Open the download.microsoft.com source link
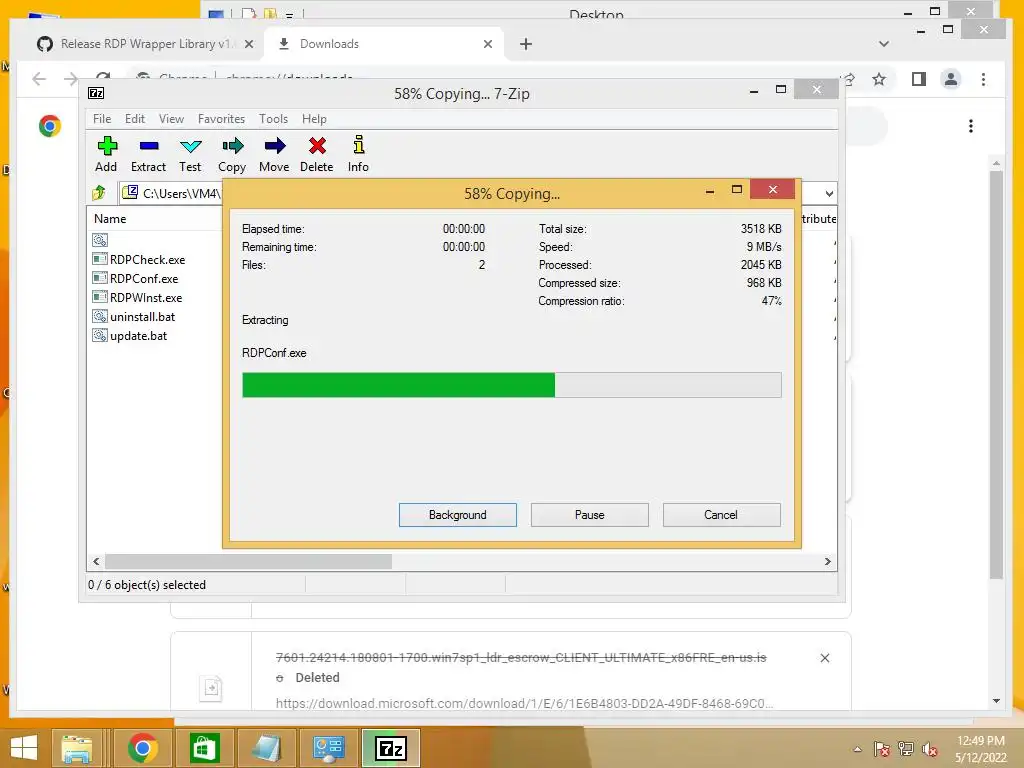 [x=524, y=703]
